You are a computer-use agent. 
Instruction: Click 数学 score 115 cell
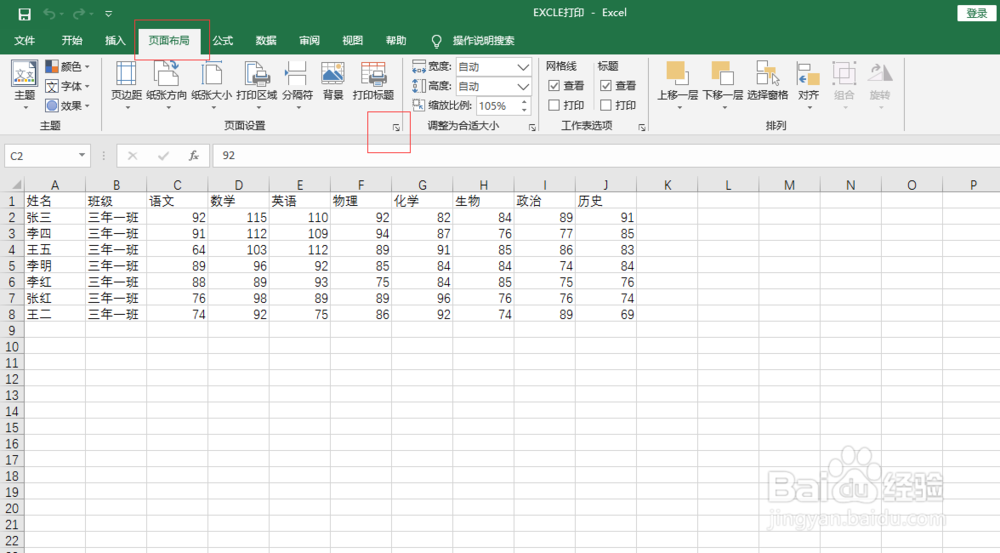(x=239, y=218)
